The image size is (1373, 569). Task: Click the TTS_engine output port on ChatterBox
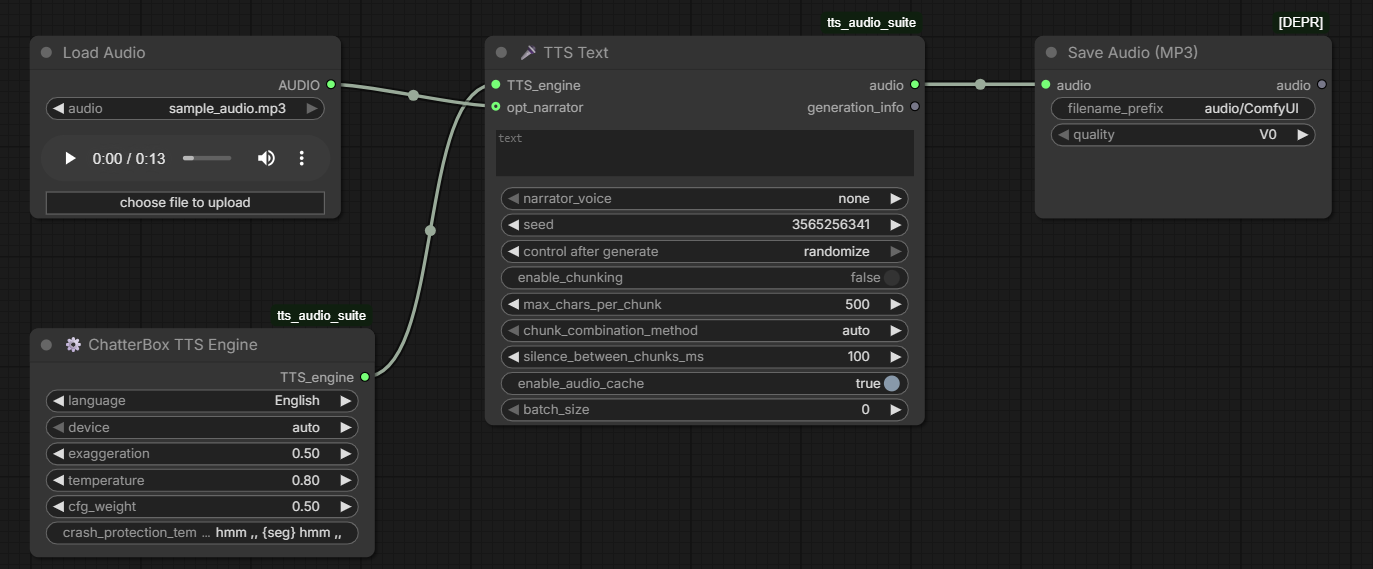pos(365,377)
